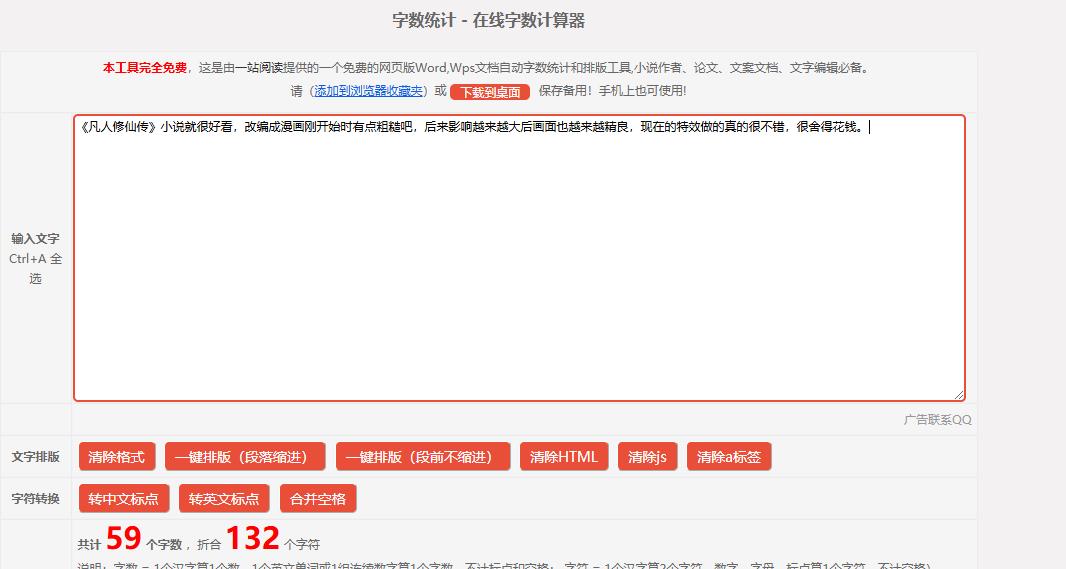Click the 清除a标签 button
Image resolution: width=1066 pixels, height=569 pixels.
tap(729, 456)
